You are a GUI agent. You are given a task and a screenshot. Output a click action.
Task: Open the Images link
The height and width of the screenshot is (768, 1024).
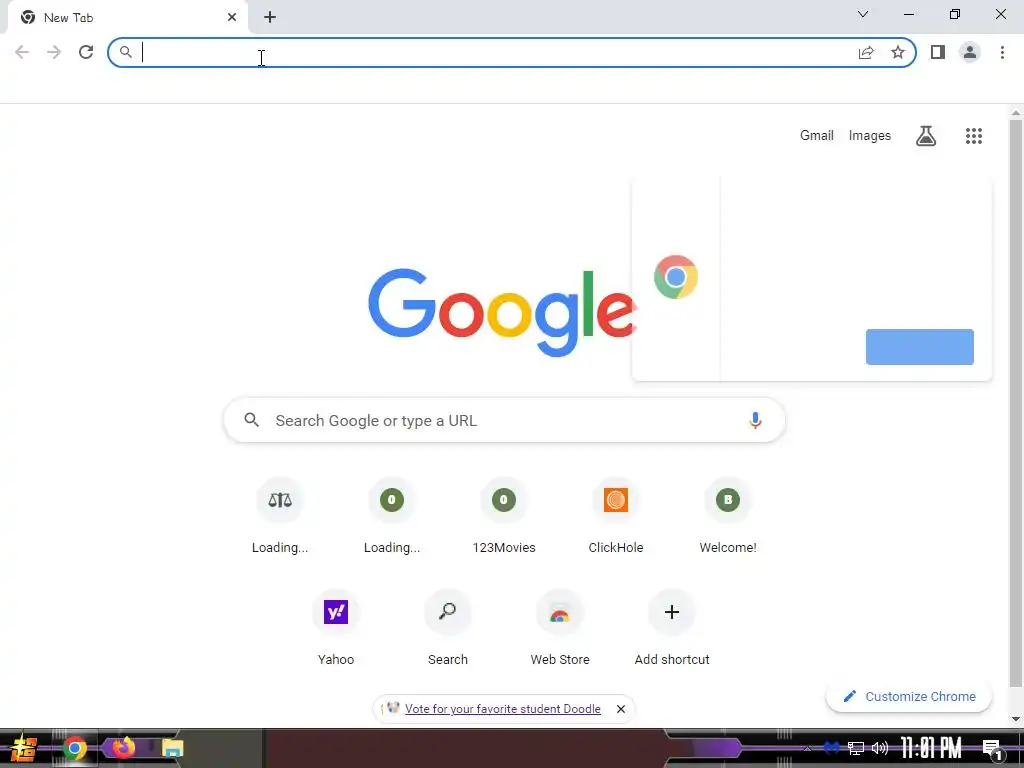click(x=869, y=136)
